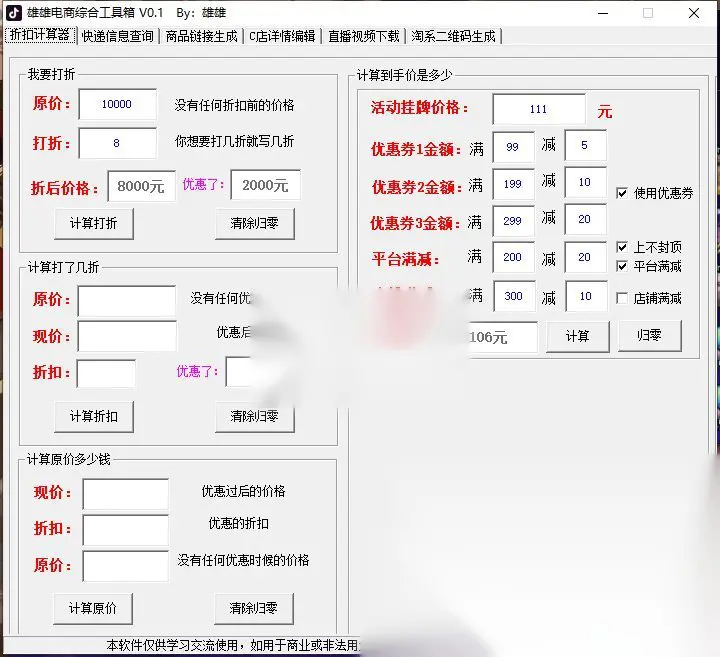Click the 活动挂牌价格 label
The width and height of the screenshot is (720, 657).
click(x=419, y=107)
